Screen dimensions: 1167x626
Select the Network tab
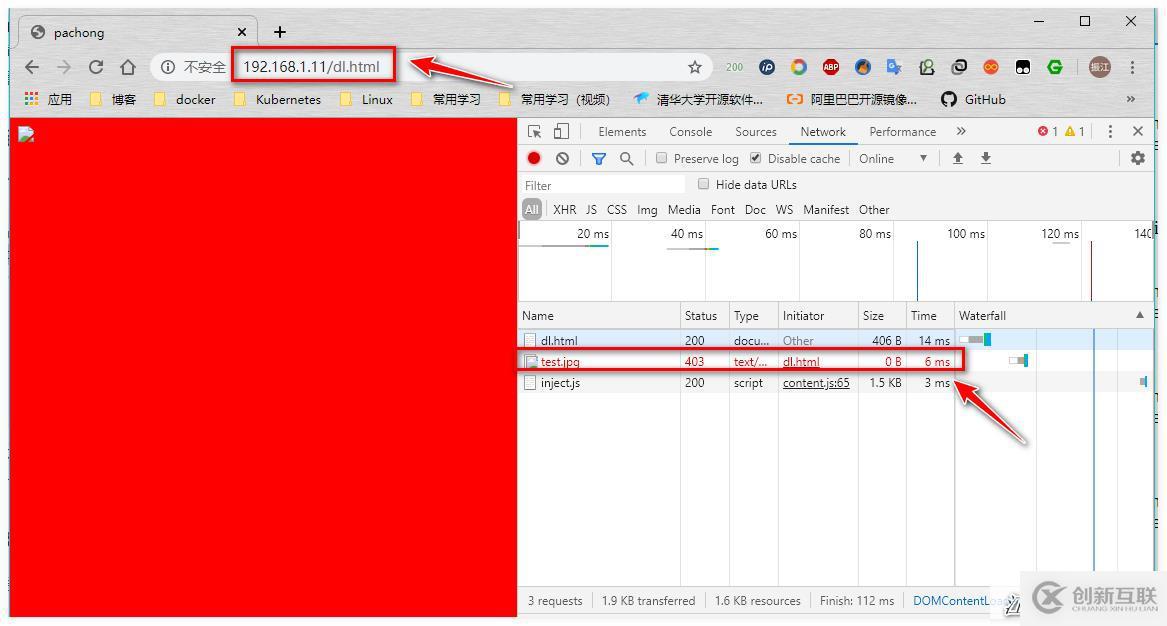coord(823,132)
